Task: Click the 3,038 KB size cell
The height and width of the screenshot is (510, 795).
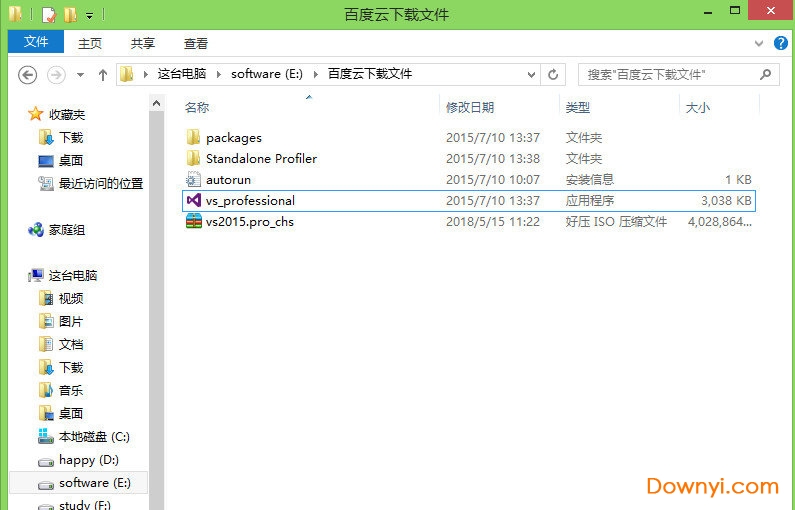Action: (x=726, y=201)
